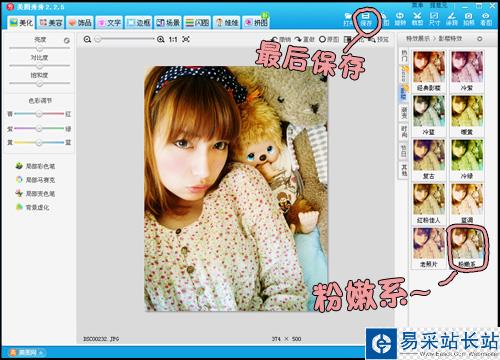Click the fit-to-screen icon beside 1:1
The height and width of the screenshot is (360, 500).
coord(186,39)
